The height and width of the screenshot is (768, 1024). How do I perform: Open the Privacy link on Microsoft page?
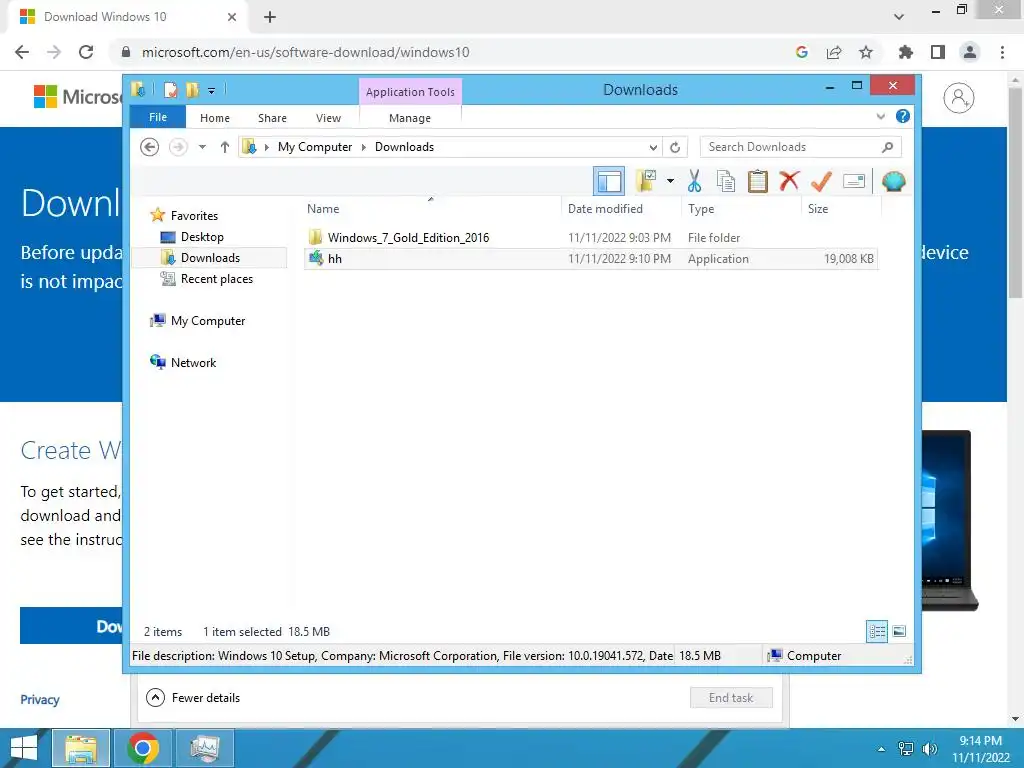click(40, 699)
